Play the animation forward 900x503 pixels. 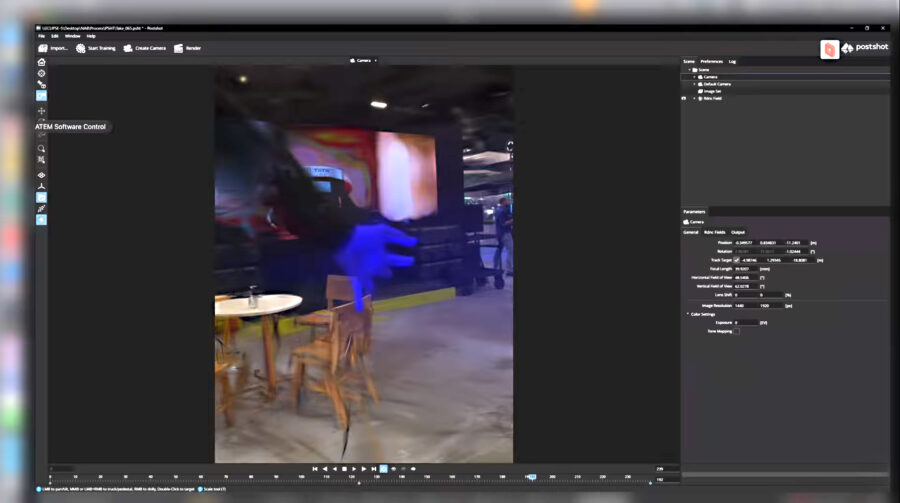point(354,469)
